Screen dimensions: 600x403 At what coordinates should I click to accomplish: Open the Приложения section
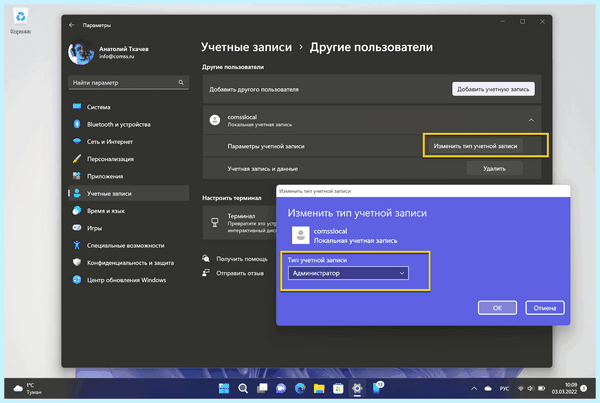click(129, 176)
